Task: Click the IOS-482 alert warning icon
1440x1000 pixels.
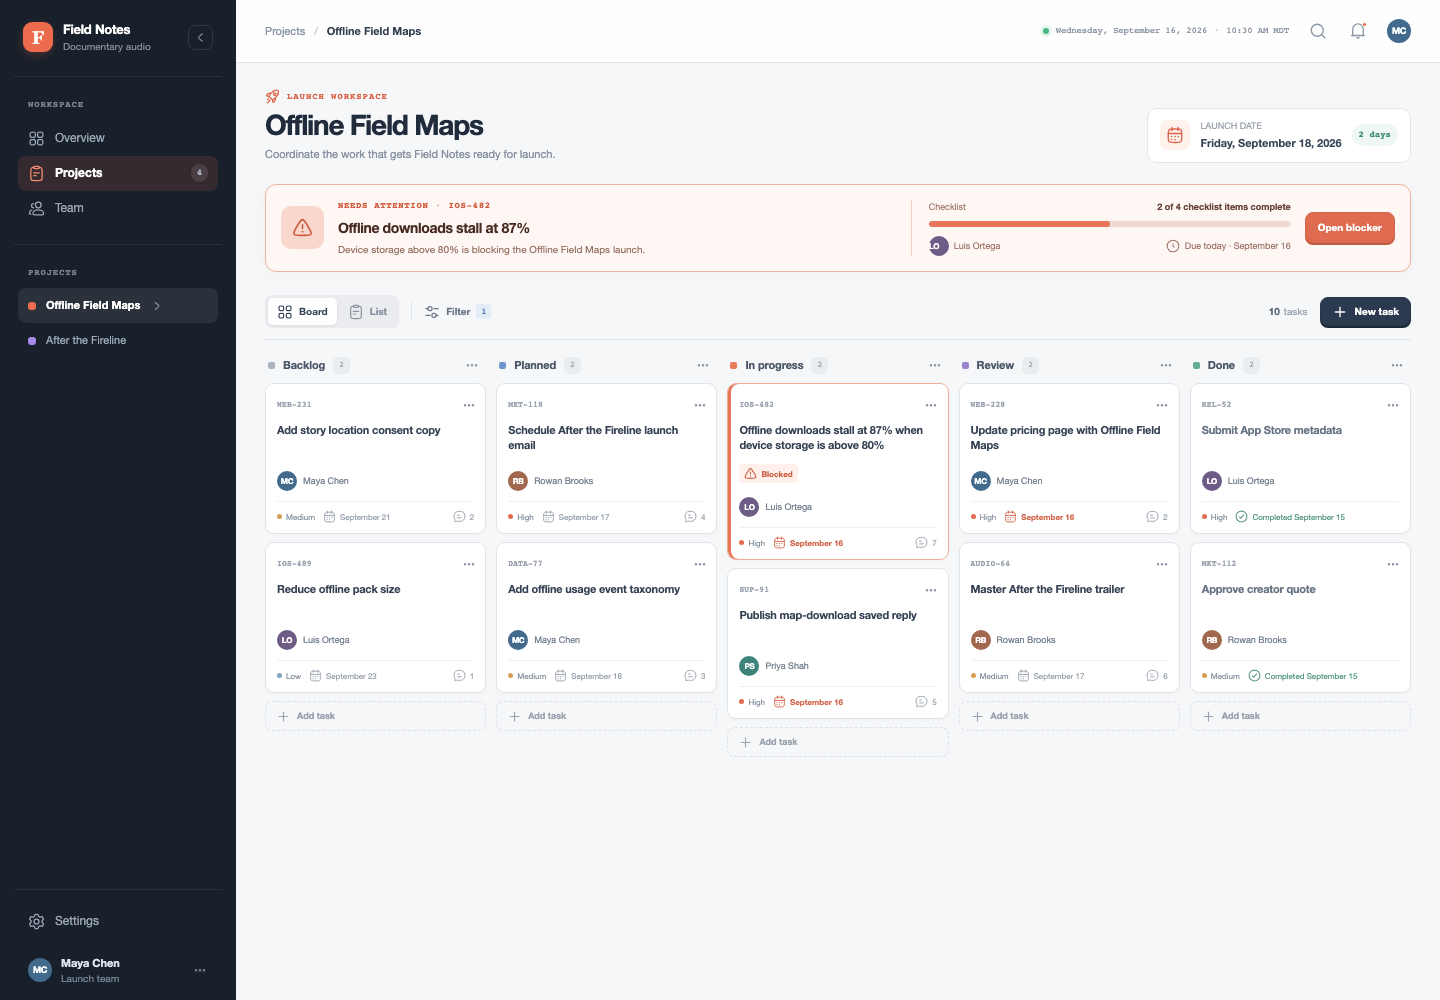Action: (x=302, y=228)
